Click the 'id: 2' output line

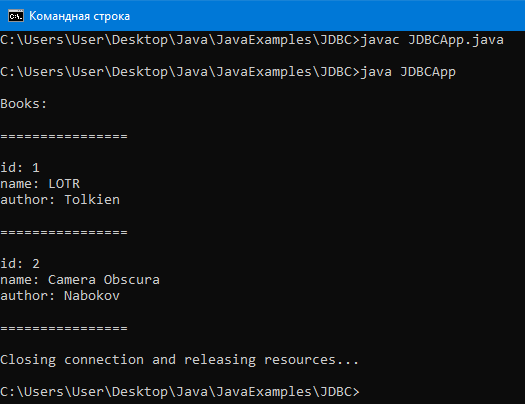pos(20,264)
